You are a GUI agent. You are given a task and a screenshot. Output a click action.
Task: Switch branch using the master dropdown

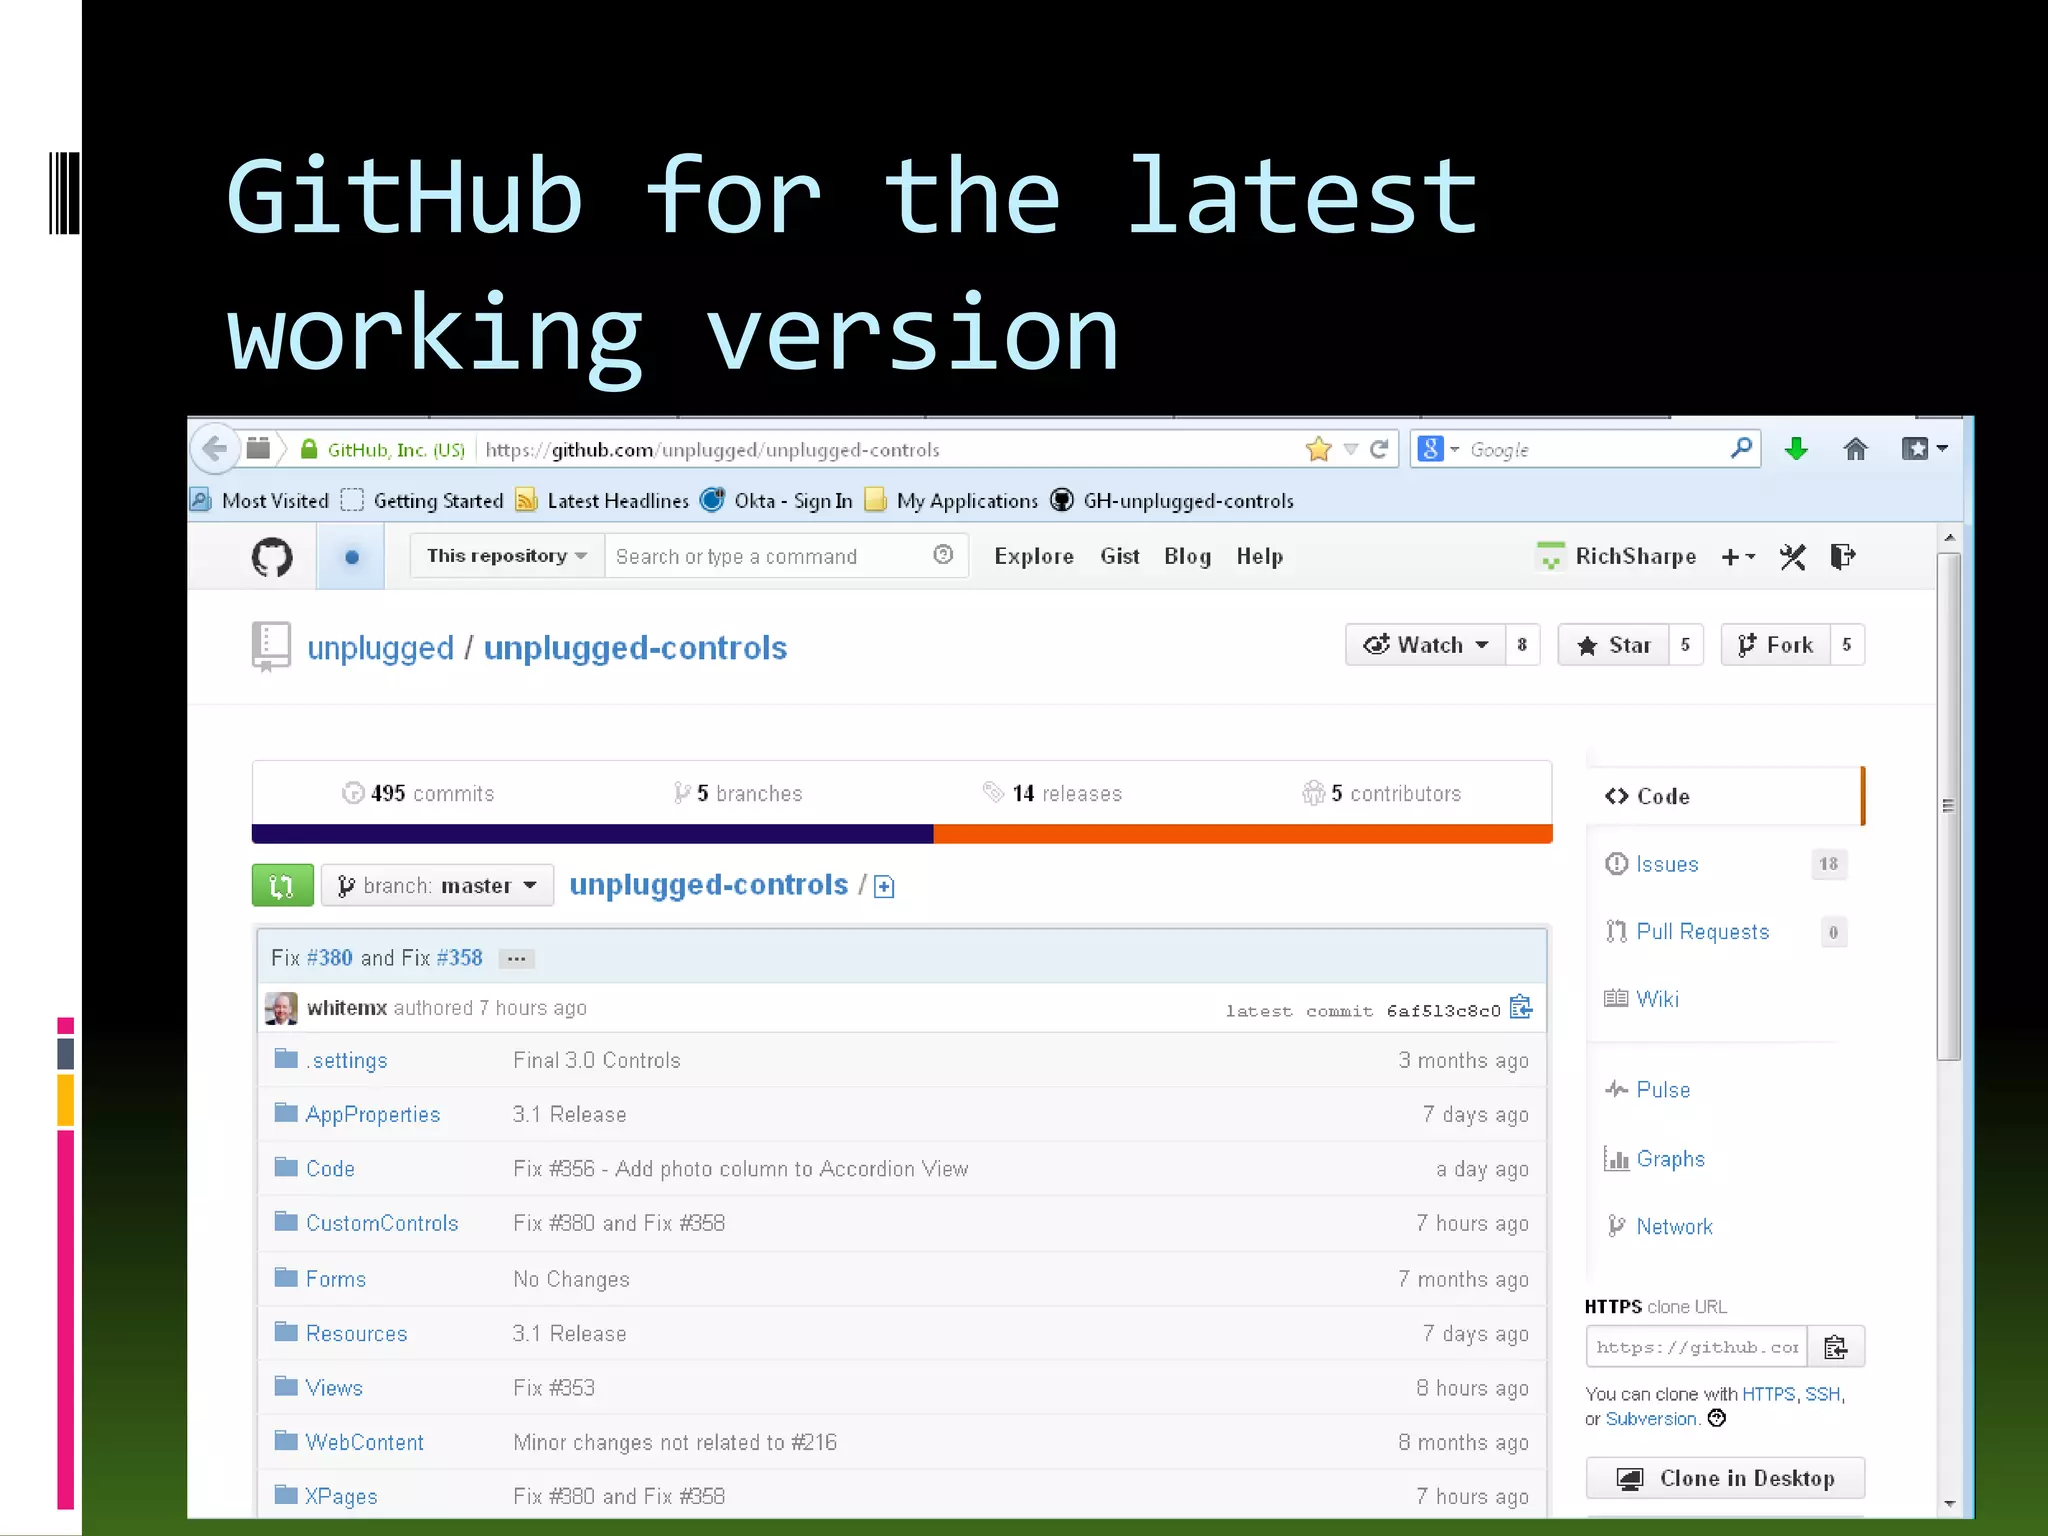437,885
